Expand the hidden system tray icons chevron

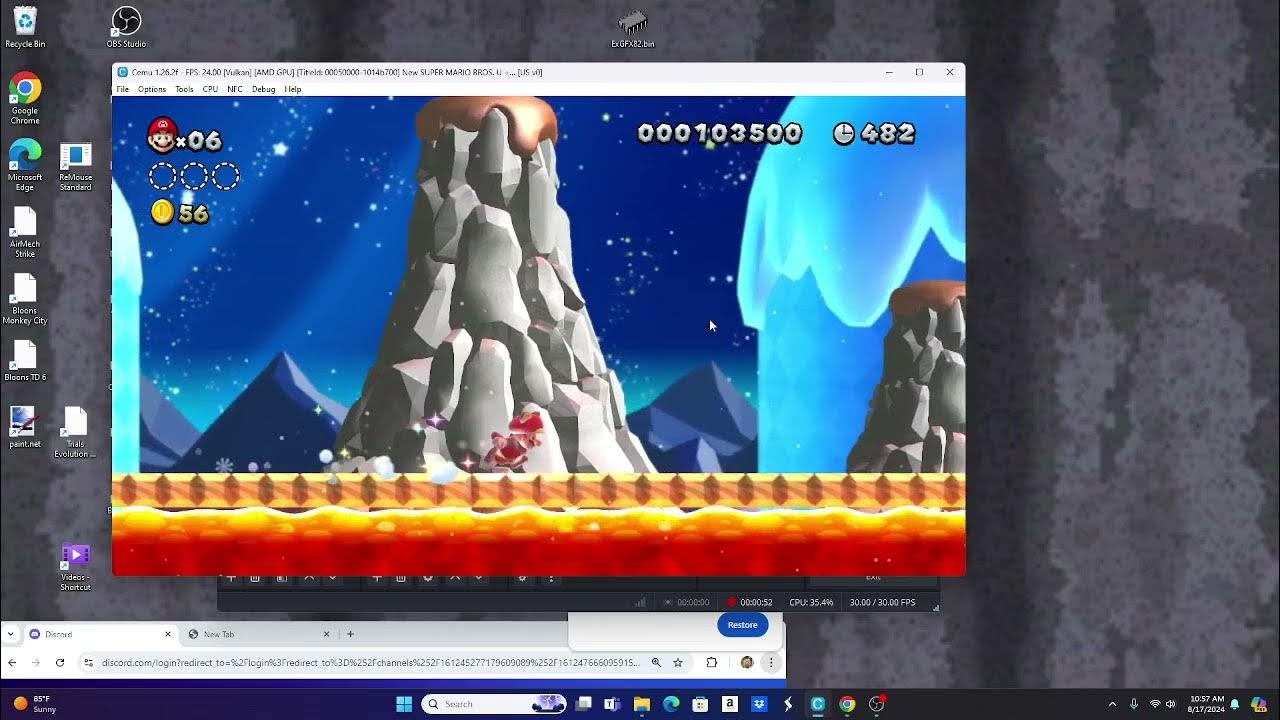point(1112,704)
